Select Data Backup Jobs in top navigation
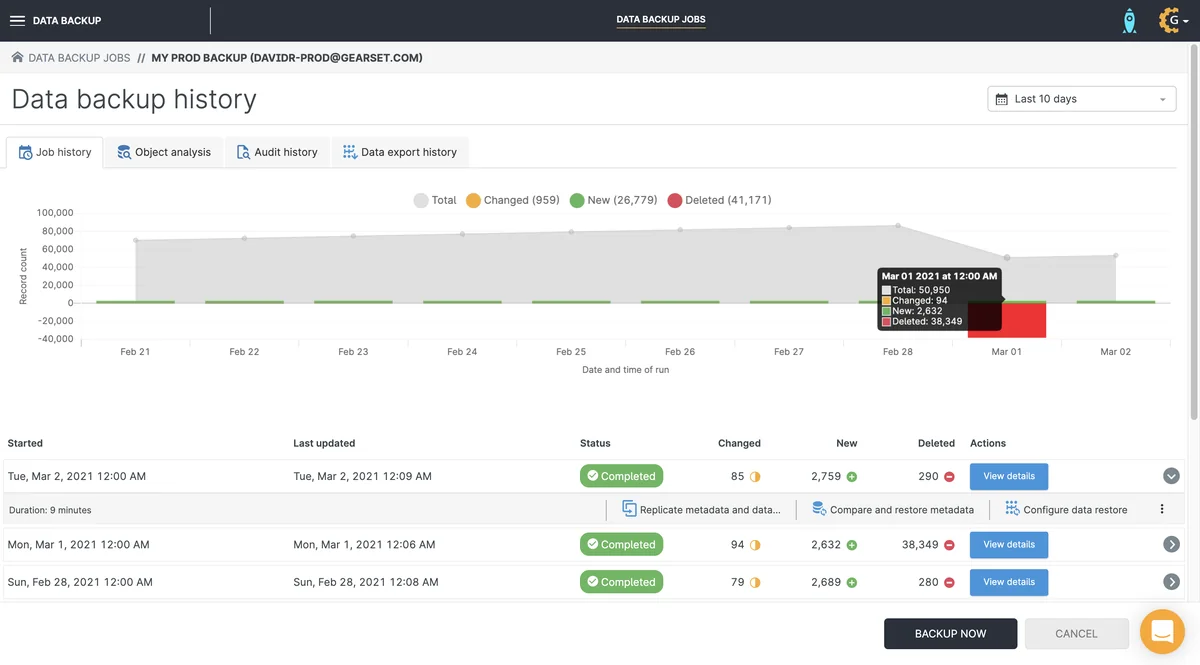Screen dimensions: 1200x665 coord(661,20)
